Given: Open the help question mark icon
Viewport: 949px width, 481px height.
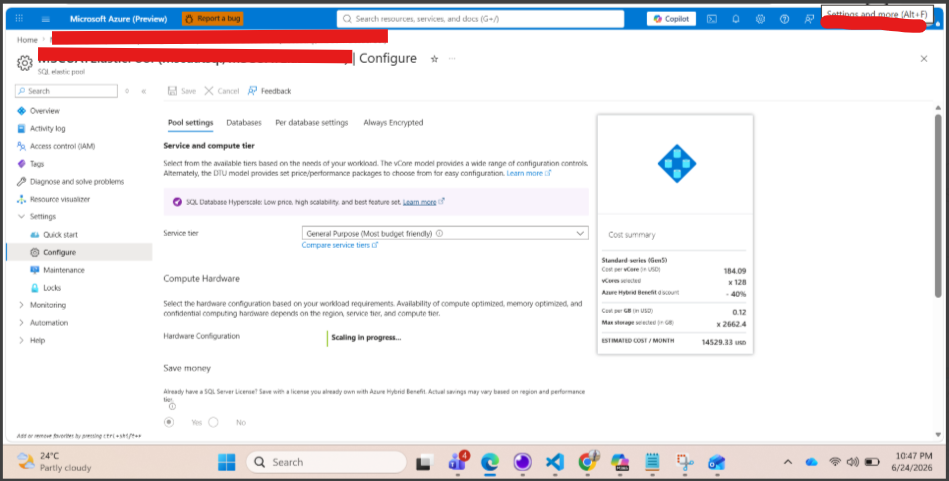Looking at the screenshot, I should tap(784, 19).
